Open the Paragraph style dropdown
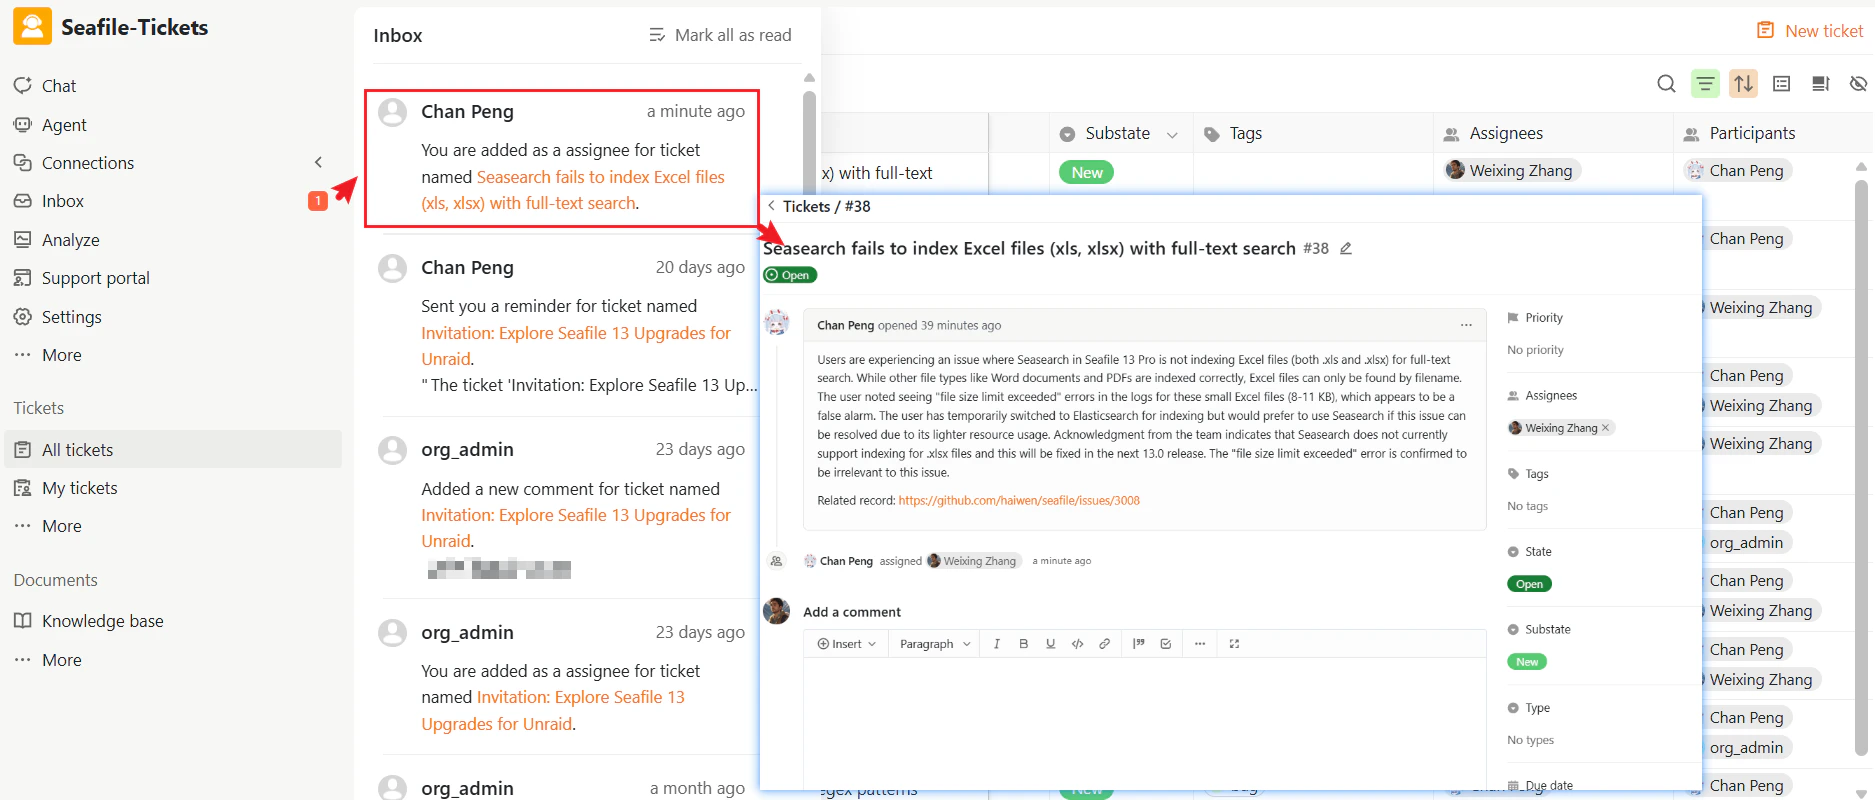 click(x=935, y=644)
